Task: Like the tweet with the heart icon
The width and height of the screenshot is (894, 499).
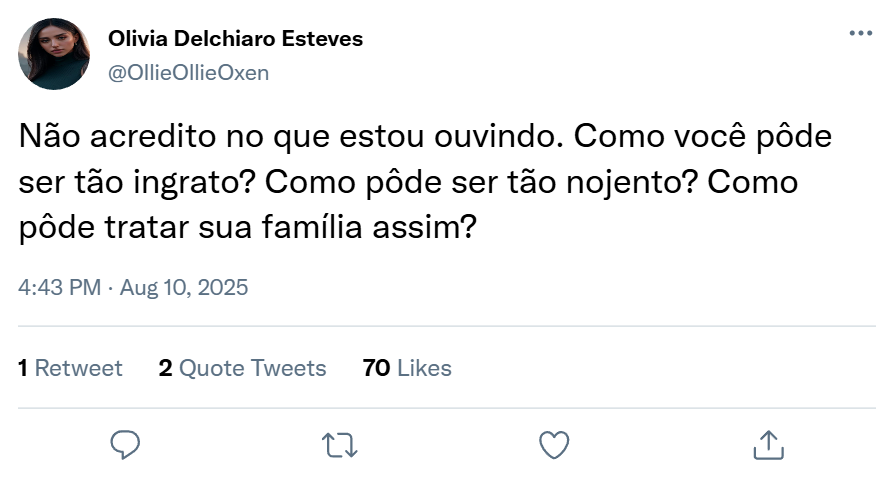Action: pos(554,444)
